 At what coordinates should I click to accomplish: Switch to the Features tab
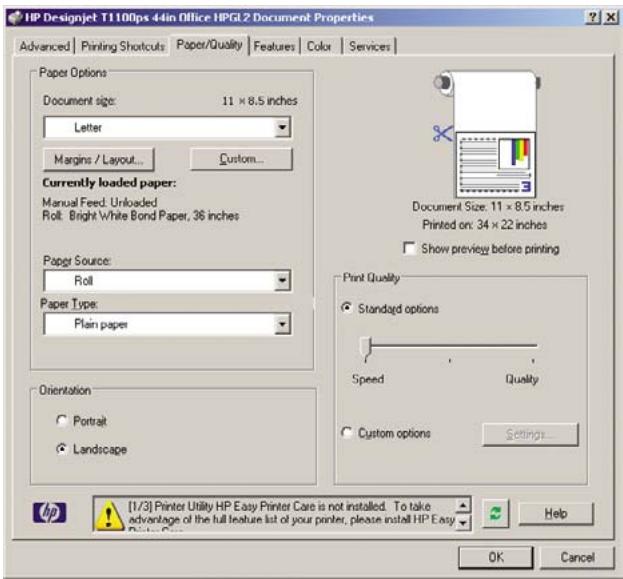[x=274, y=46]
